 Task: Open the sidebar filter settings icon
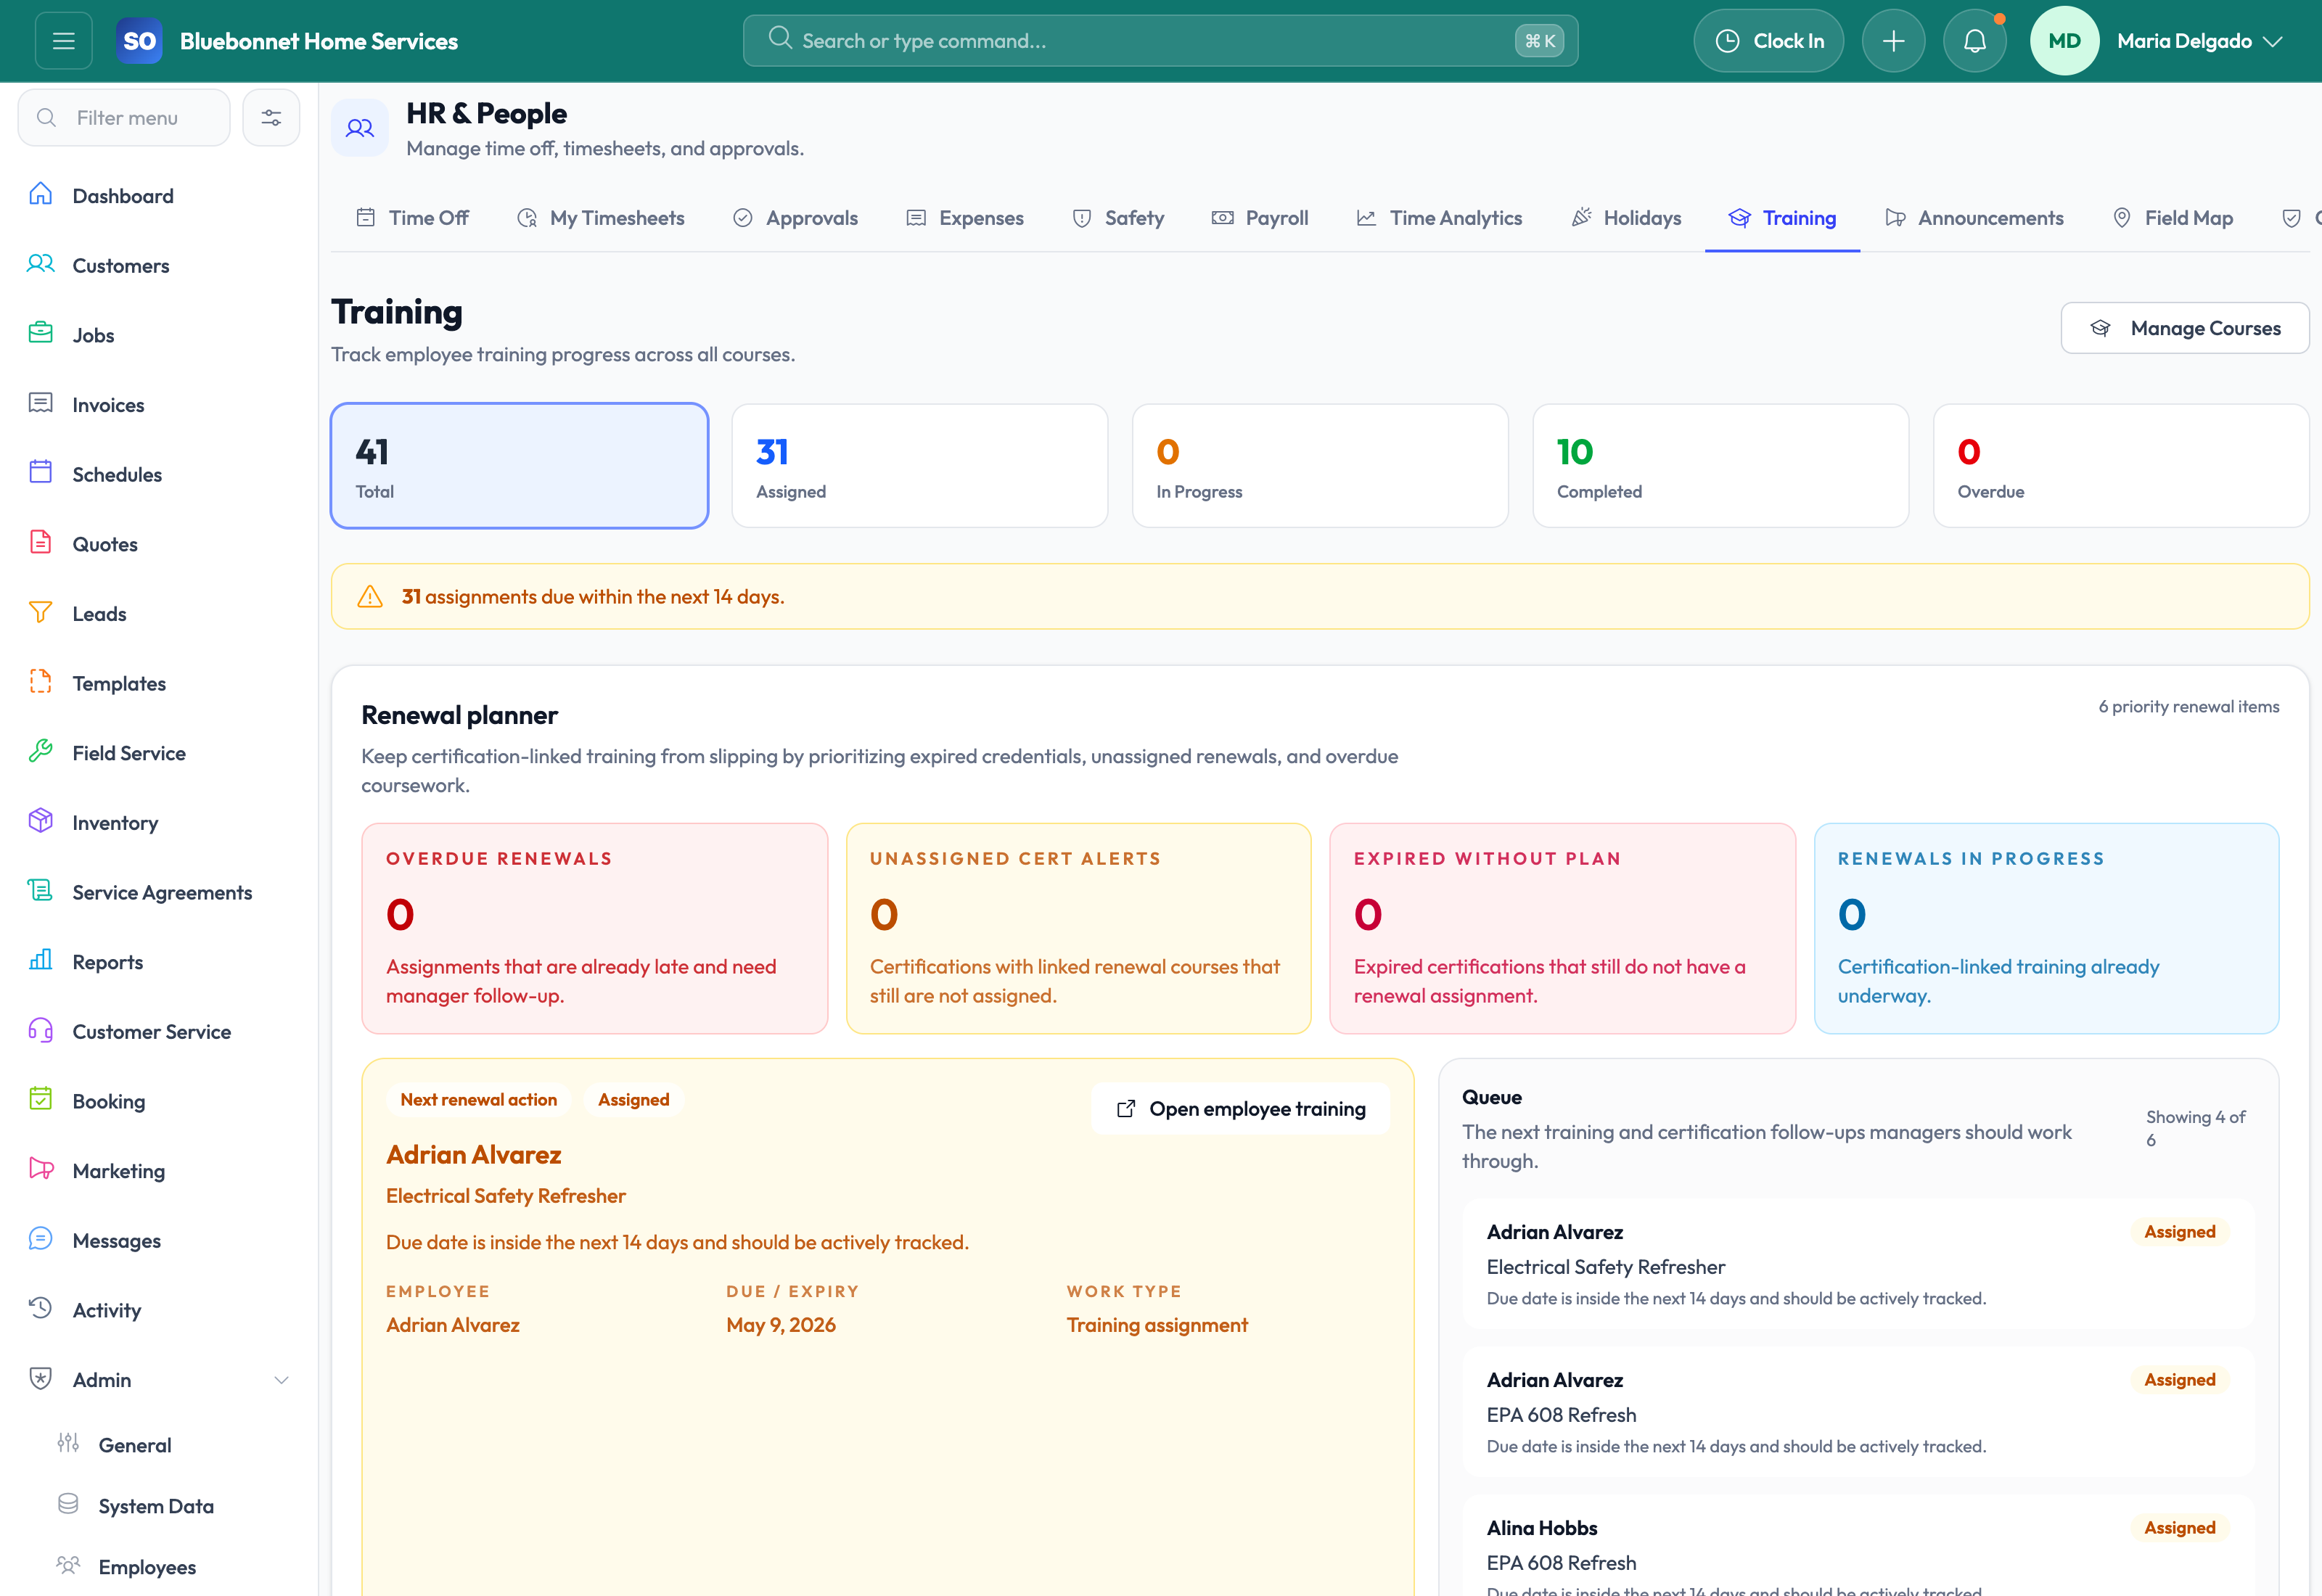tap(271, 118)
